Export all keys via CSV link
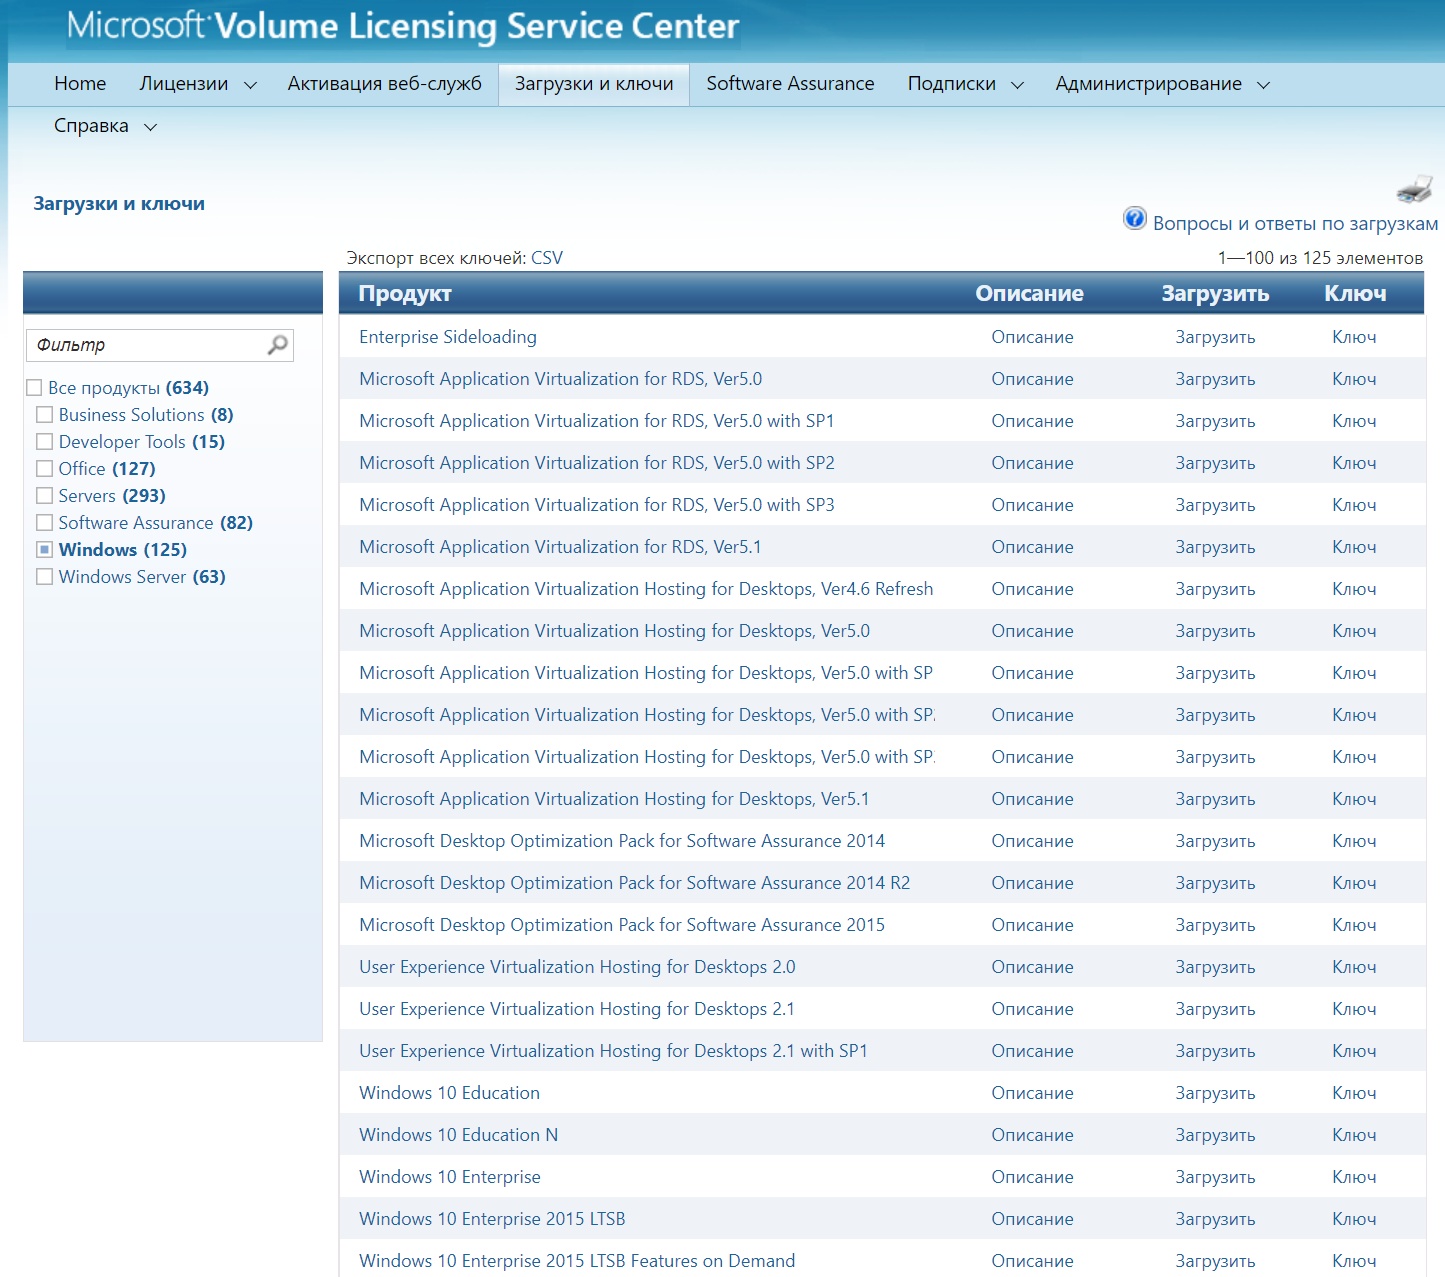Screen dimensions: 1445x1277 [546, 258]
